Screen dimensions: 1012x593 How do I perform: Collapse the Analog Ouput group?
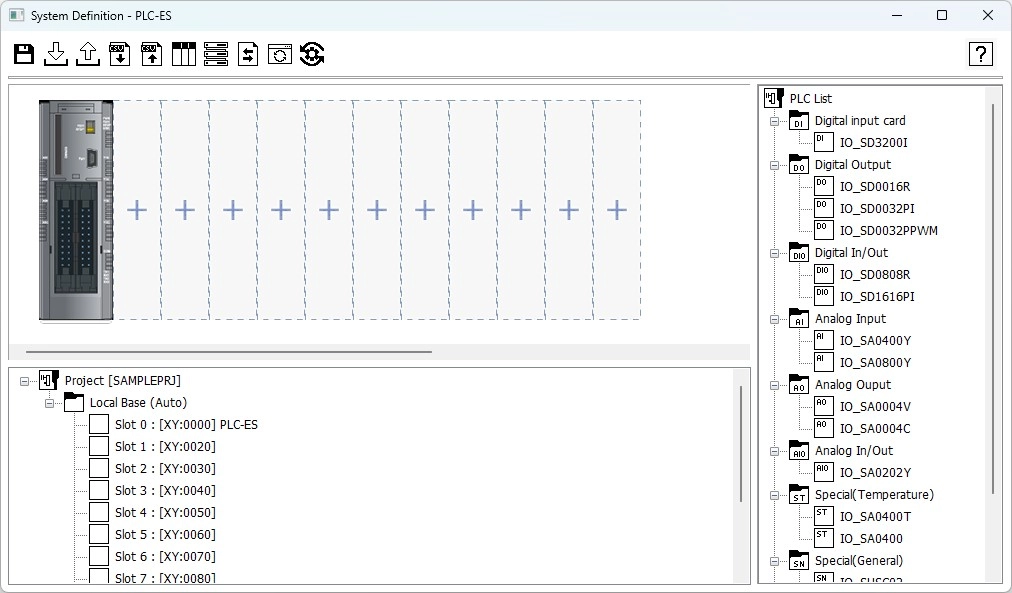tap(774, 385)
